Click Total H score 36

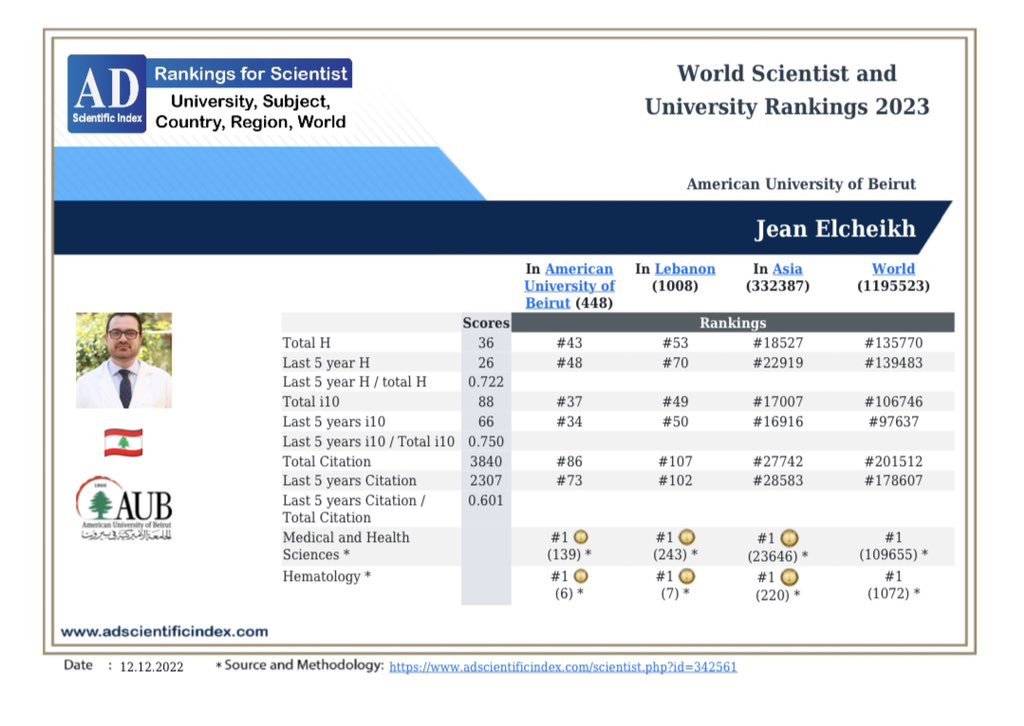click(x=486, y=343)
